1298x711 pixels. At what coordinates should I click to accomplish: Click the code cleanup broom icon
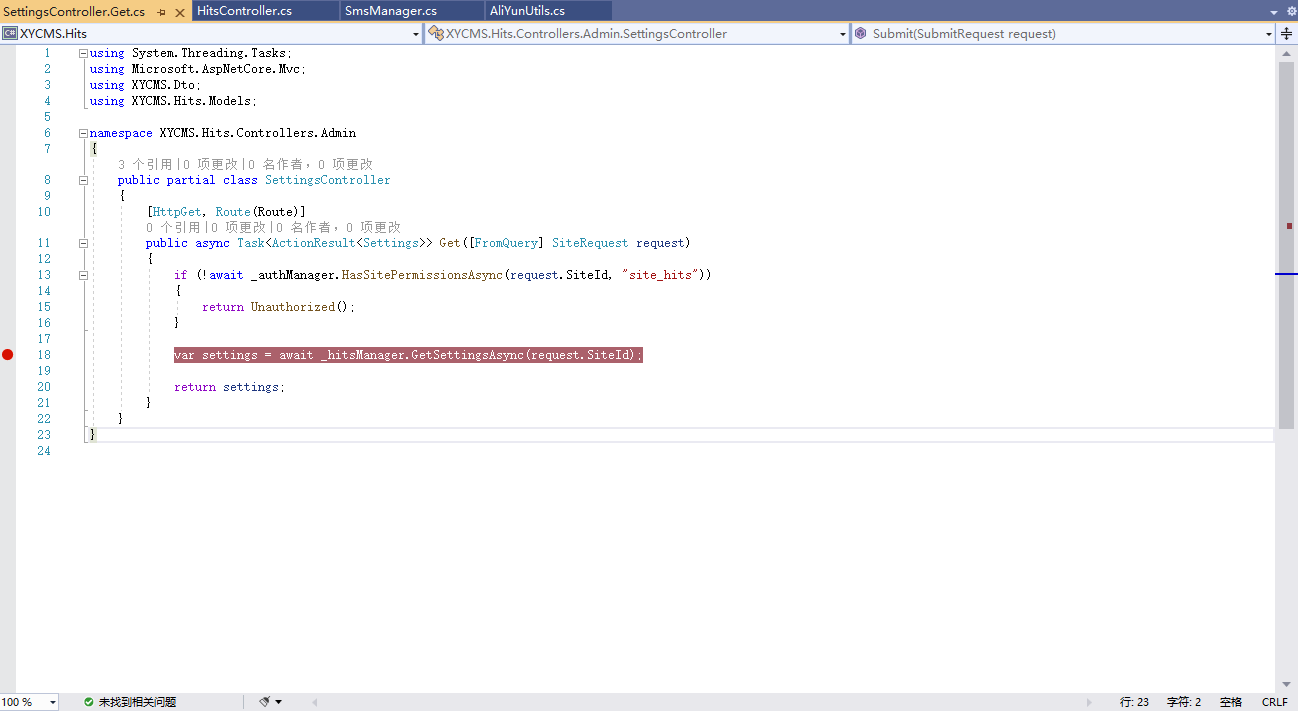click(x=264, y=702)
